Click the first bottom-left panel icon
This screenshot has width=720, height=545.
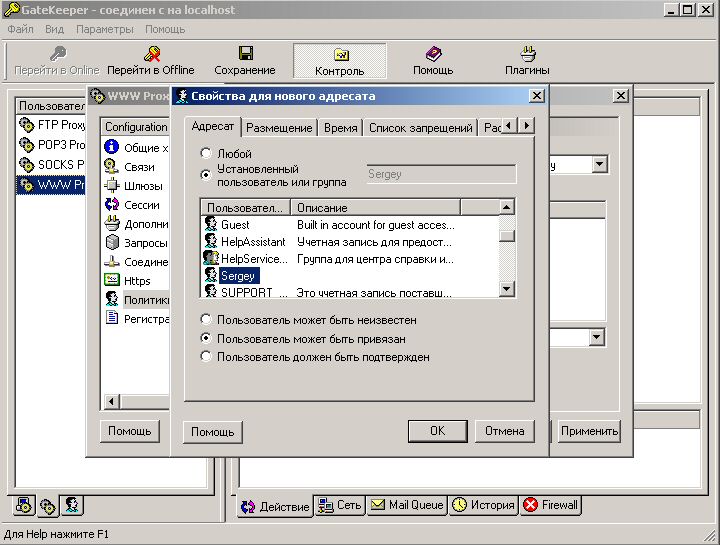tap(24, 506)
